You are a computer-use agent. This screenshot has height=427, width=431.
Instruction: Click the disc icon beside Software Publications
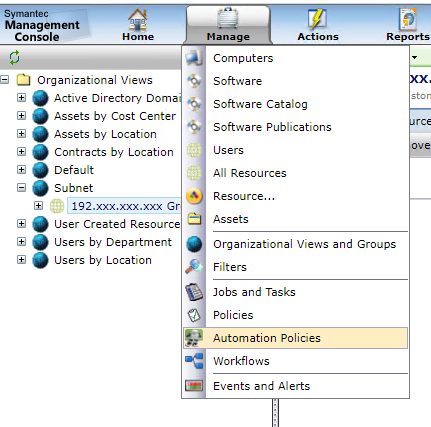pyautogui.click(x=194, y=127)
